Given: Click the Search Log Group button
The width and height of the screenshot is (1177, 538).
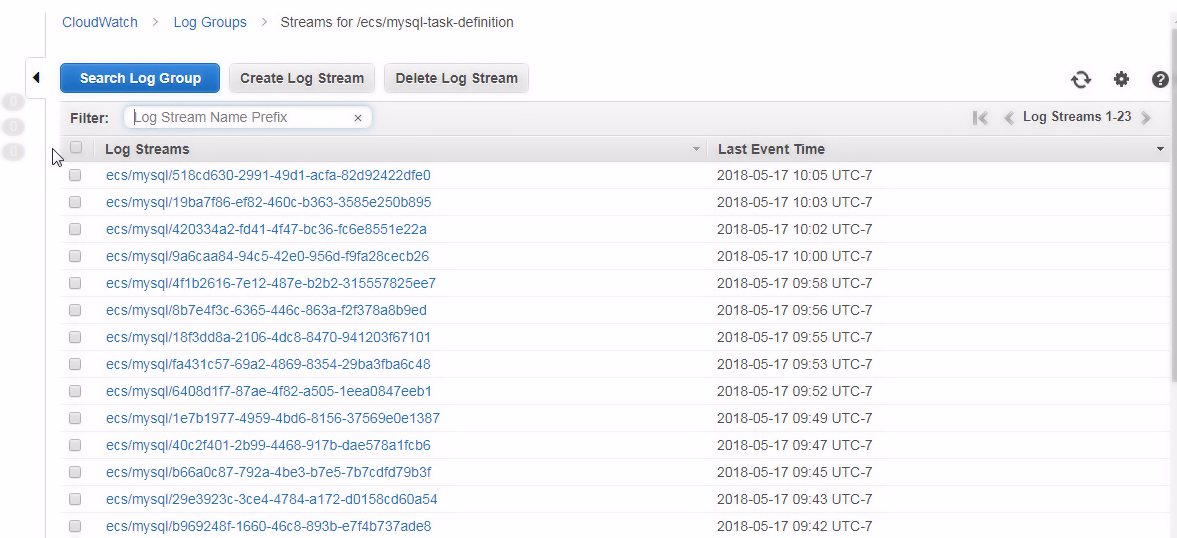Looking at the screenshot, I should (x=140, y=78).
